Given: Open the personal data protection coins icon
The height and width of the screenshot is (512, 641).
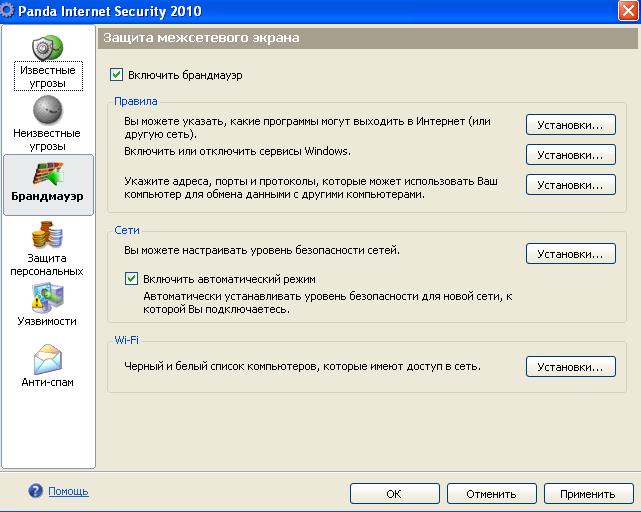Looking at the screenshot, I should pos(47,234).
